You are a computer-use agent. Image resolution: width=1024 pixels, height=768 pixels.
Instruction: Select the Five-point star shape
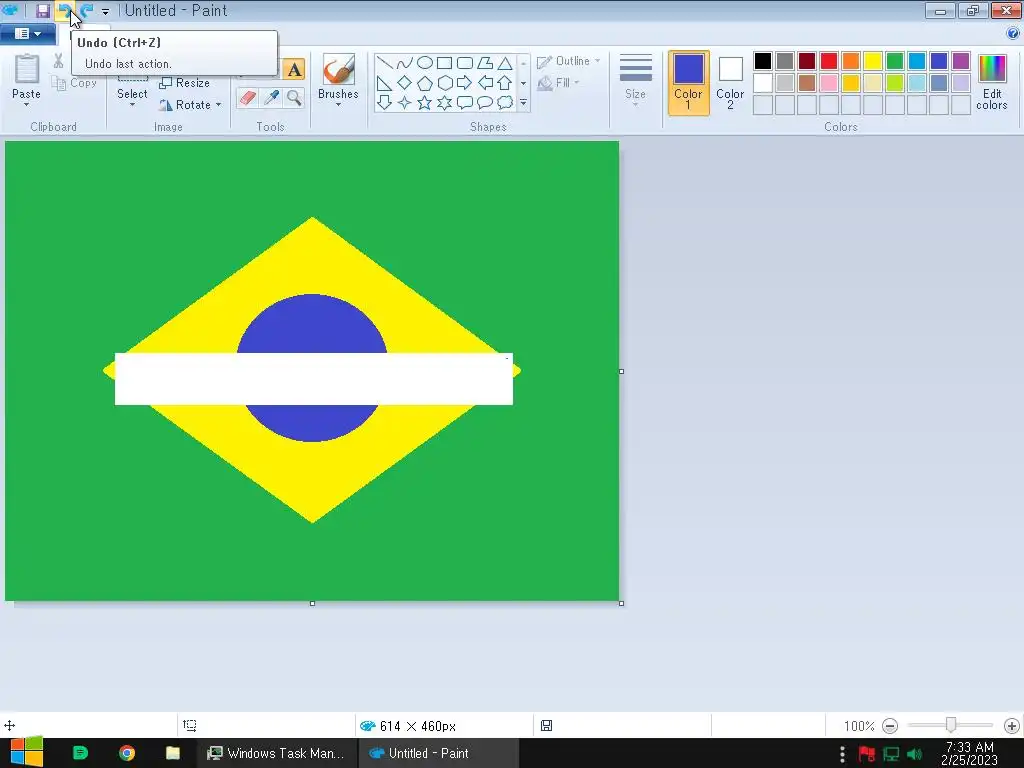coord(424,103)
